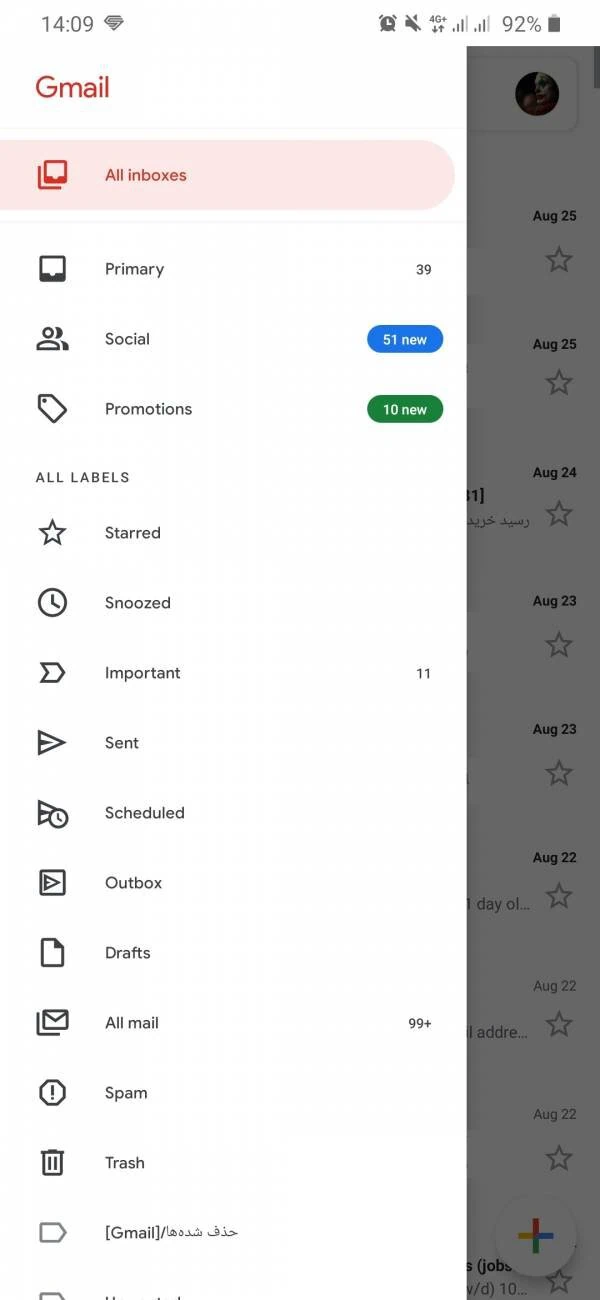Viewport: 600px width, 1300px height.
Task: Open the Primary inbox icon
Action: pyautogui.click(x=52, y=269)
